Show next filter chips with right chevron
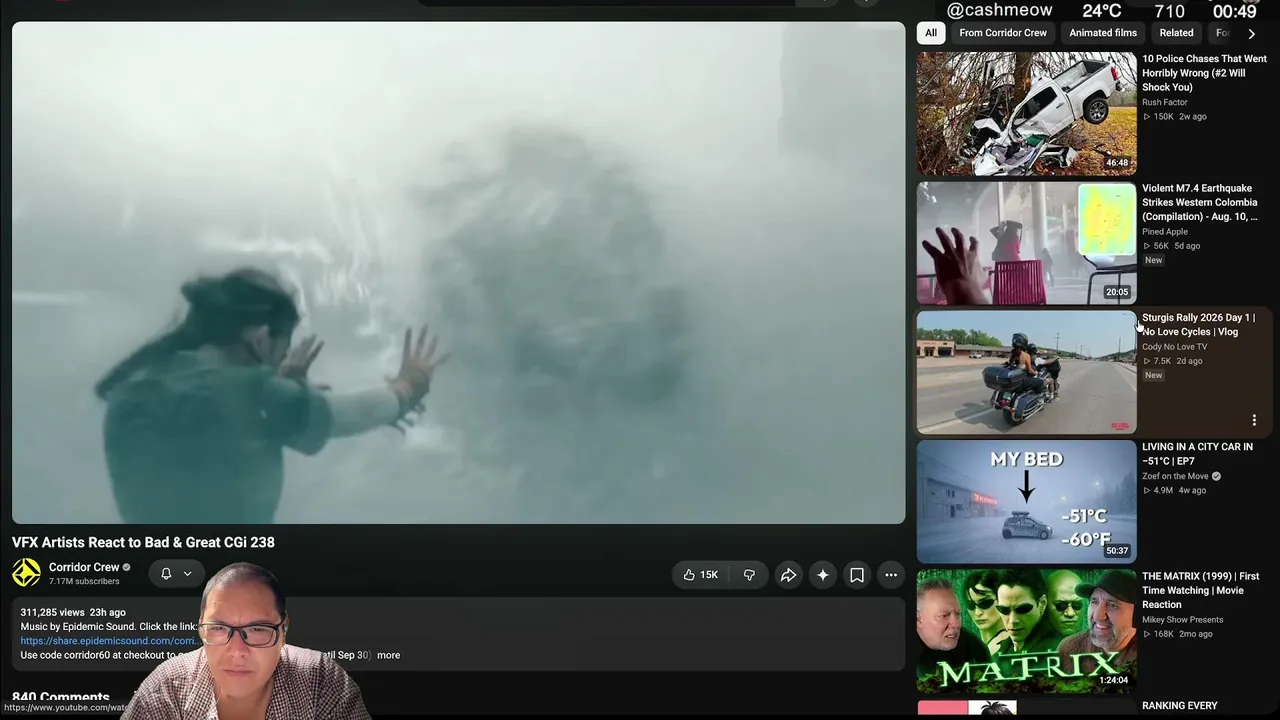Image resolution: width=1280 pixels, height=720 pixels. pyautogui.click(x=1251, y=33)
